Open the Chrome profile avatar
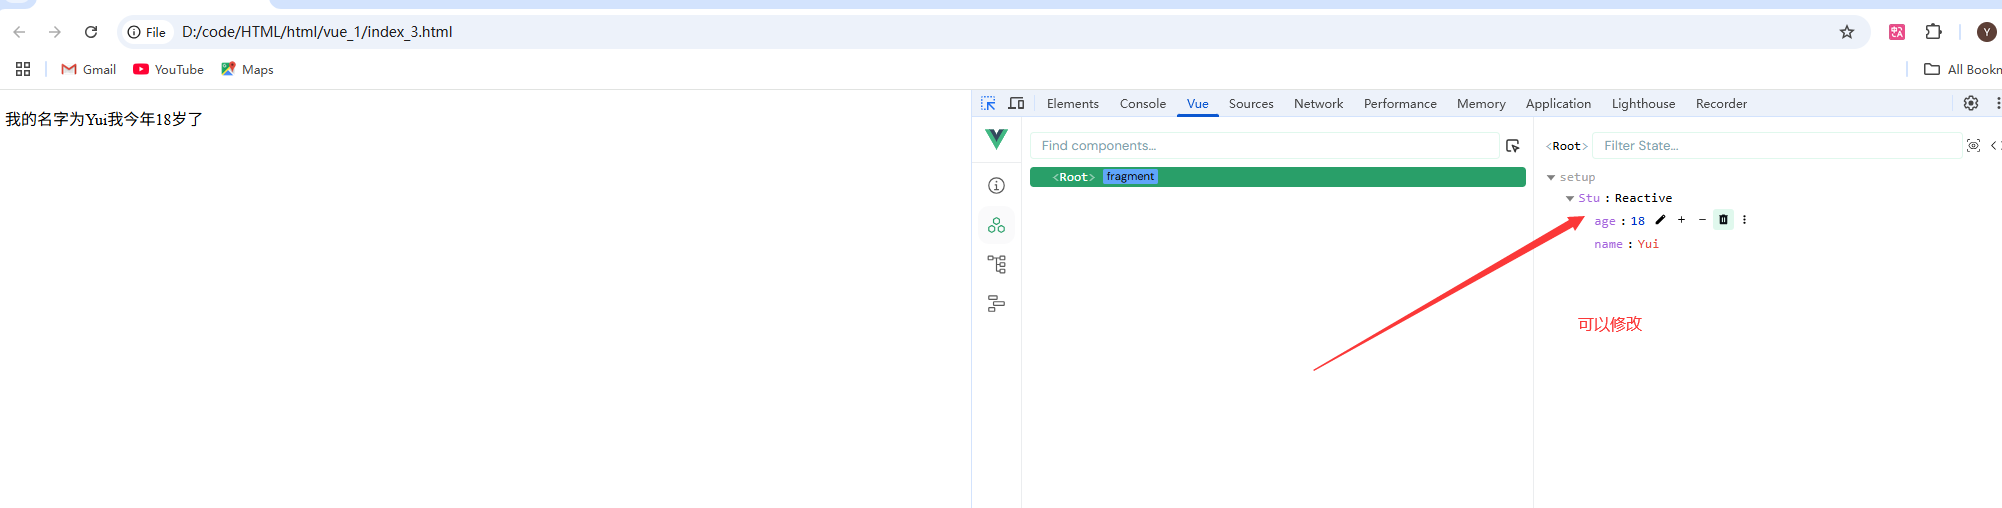 [1987, 32]
